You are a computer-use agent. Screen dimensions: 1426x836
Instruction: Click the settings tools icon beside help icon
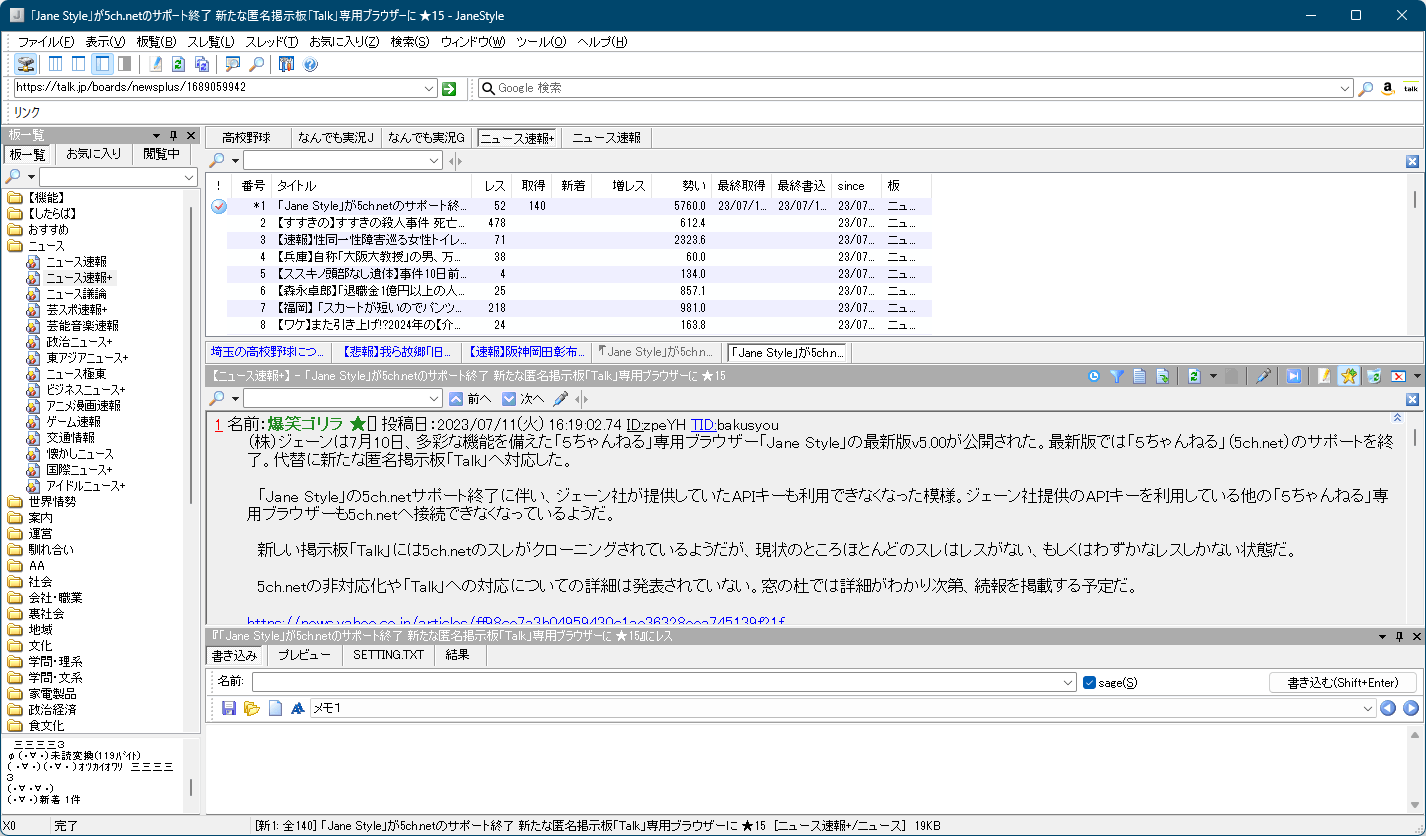(287, 64)
